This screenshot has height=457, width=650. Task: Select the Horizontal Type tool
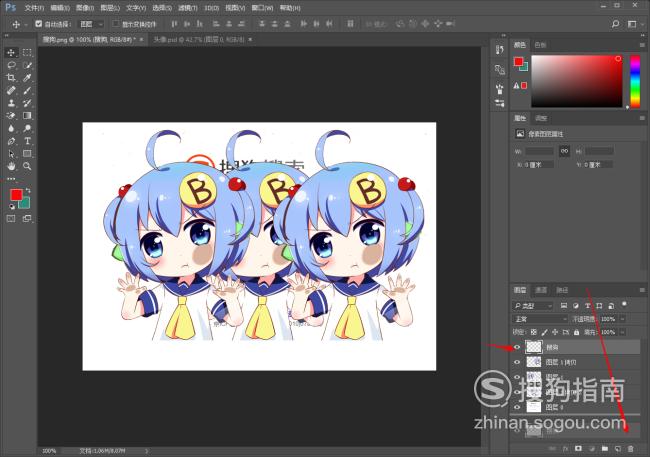tap(27, 141)
